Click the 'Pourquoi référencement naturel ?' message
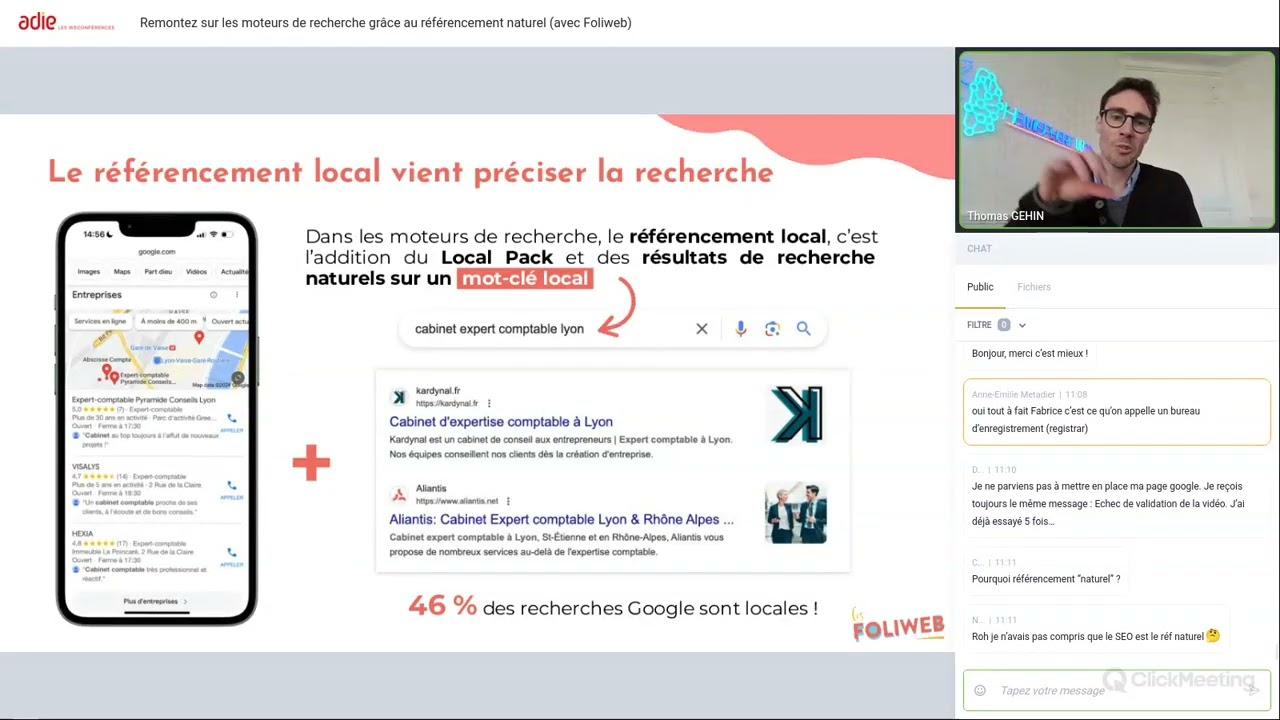The image size is (1280, 720). [1046, 579]
